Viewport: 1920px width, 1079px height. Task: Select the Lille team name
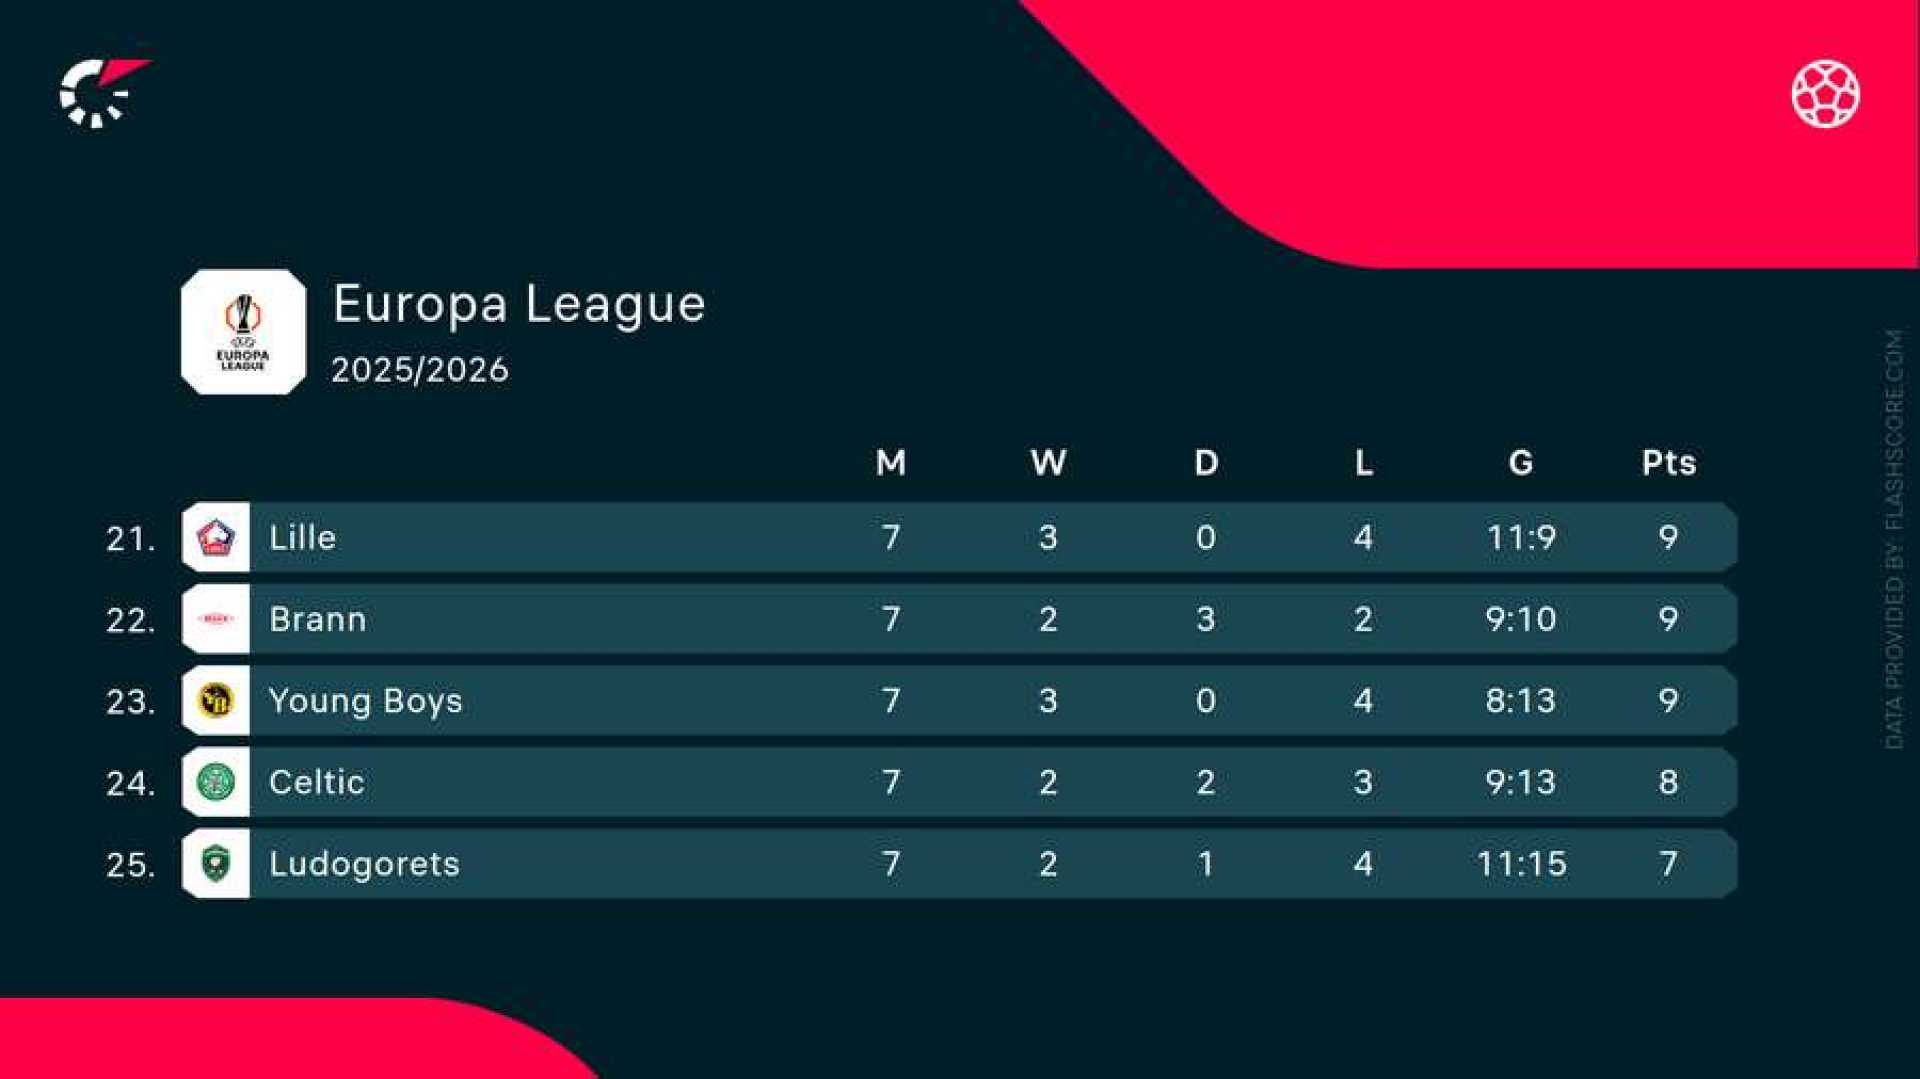(x=303, y=538)
